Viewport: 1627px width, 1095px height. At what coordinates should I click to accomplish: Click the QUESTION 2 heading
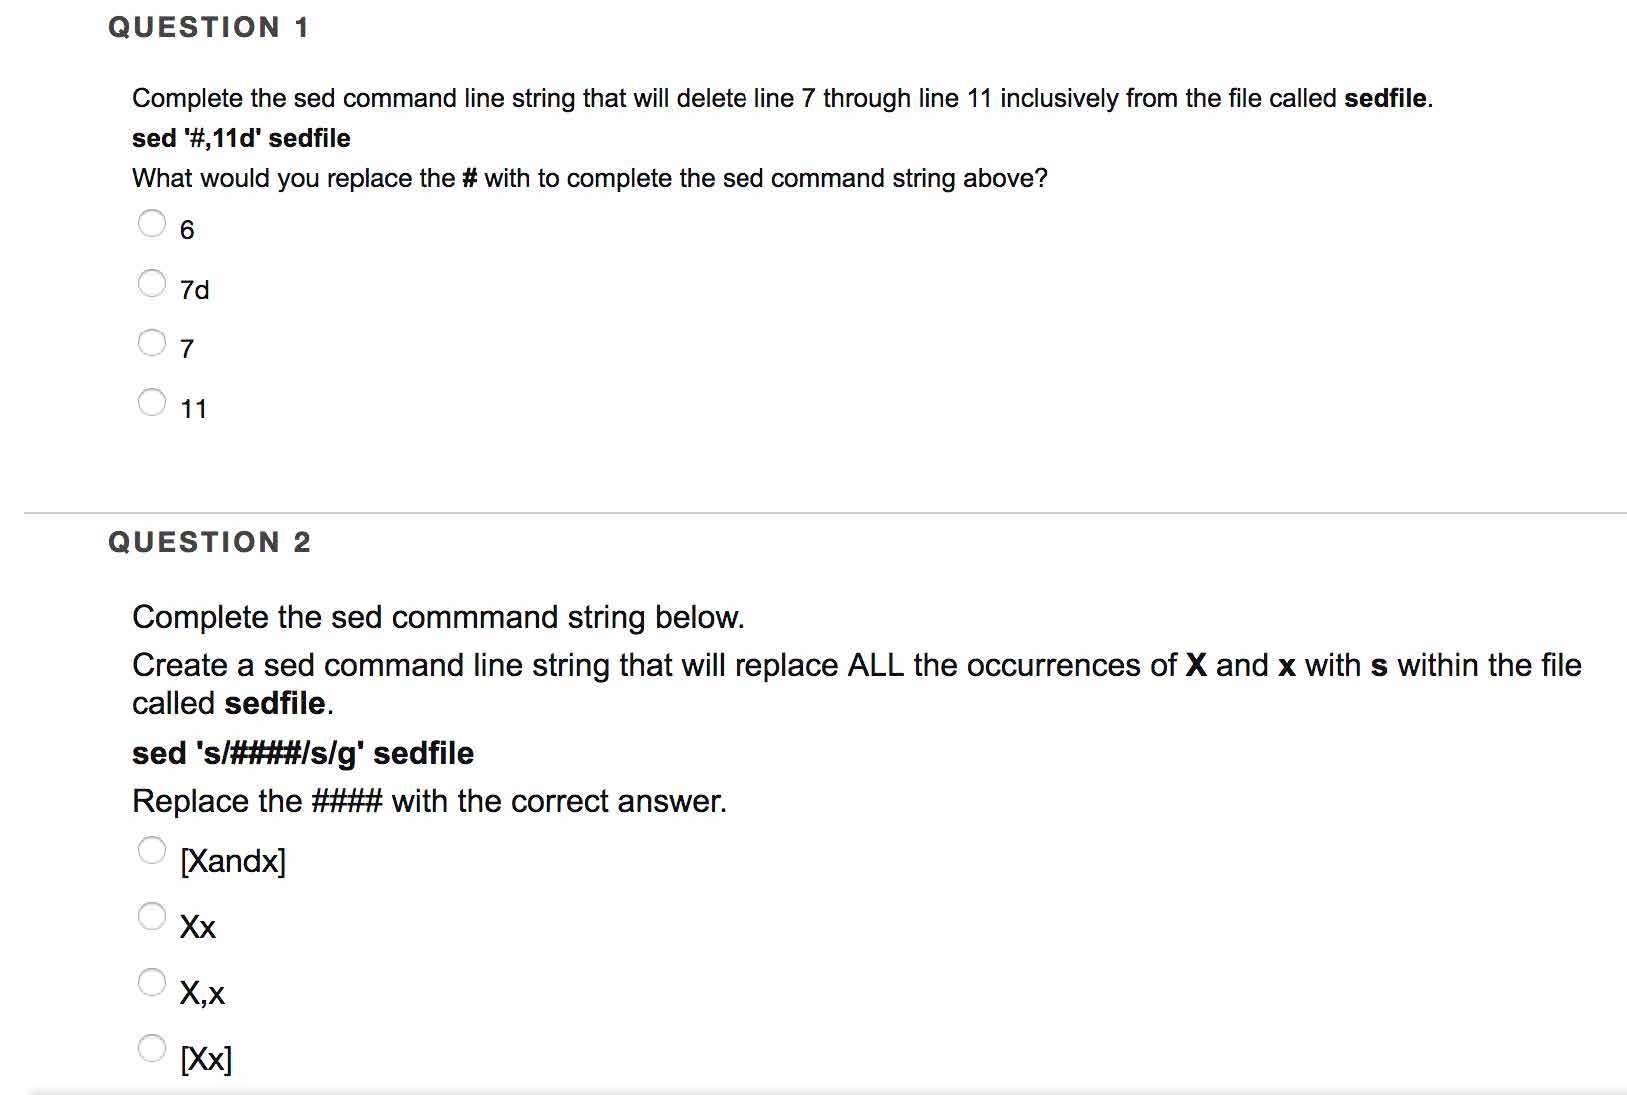(210, 542)
